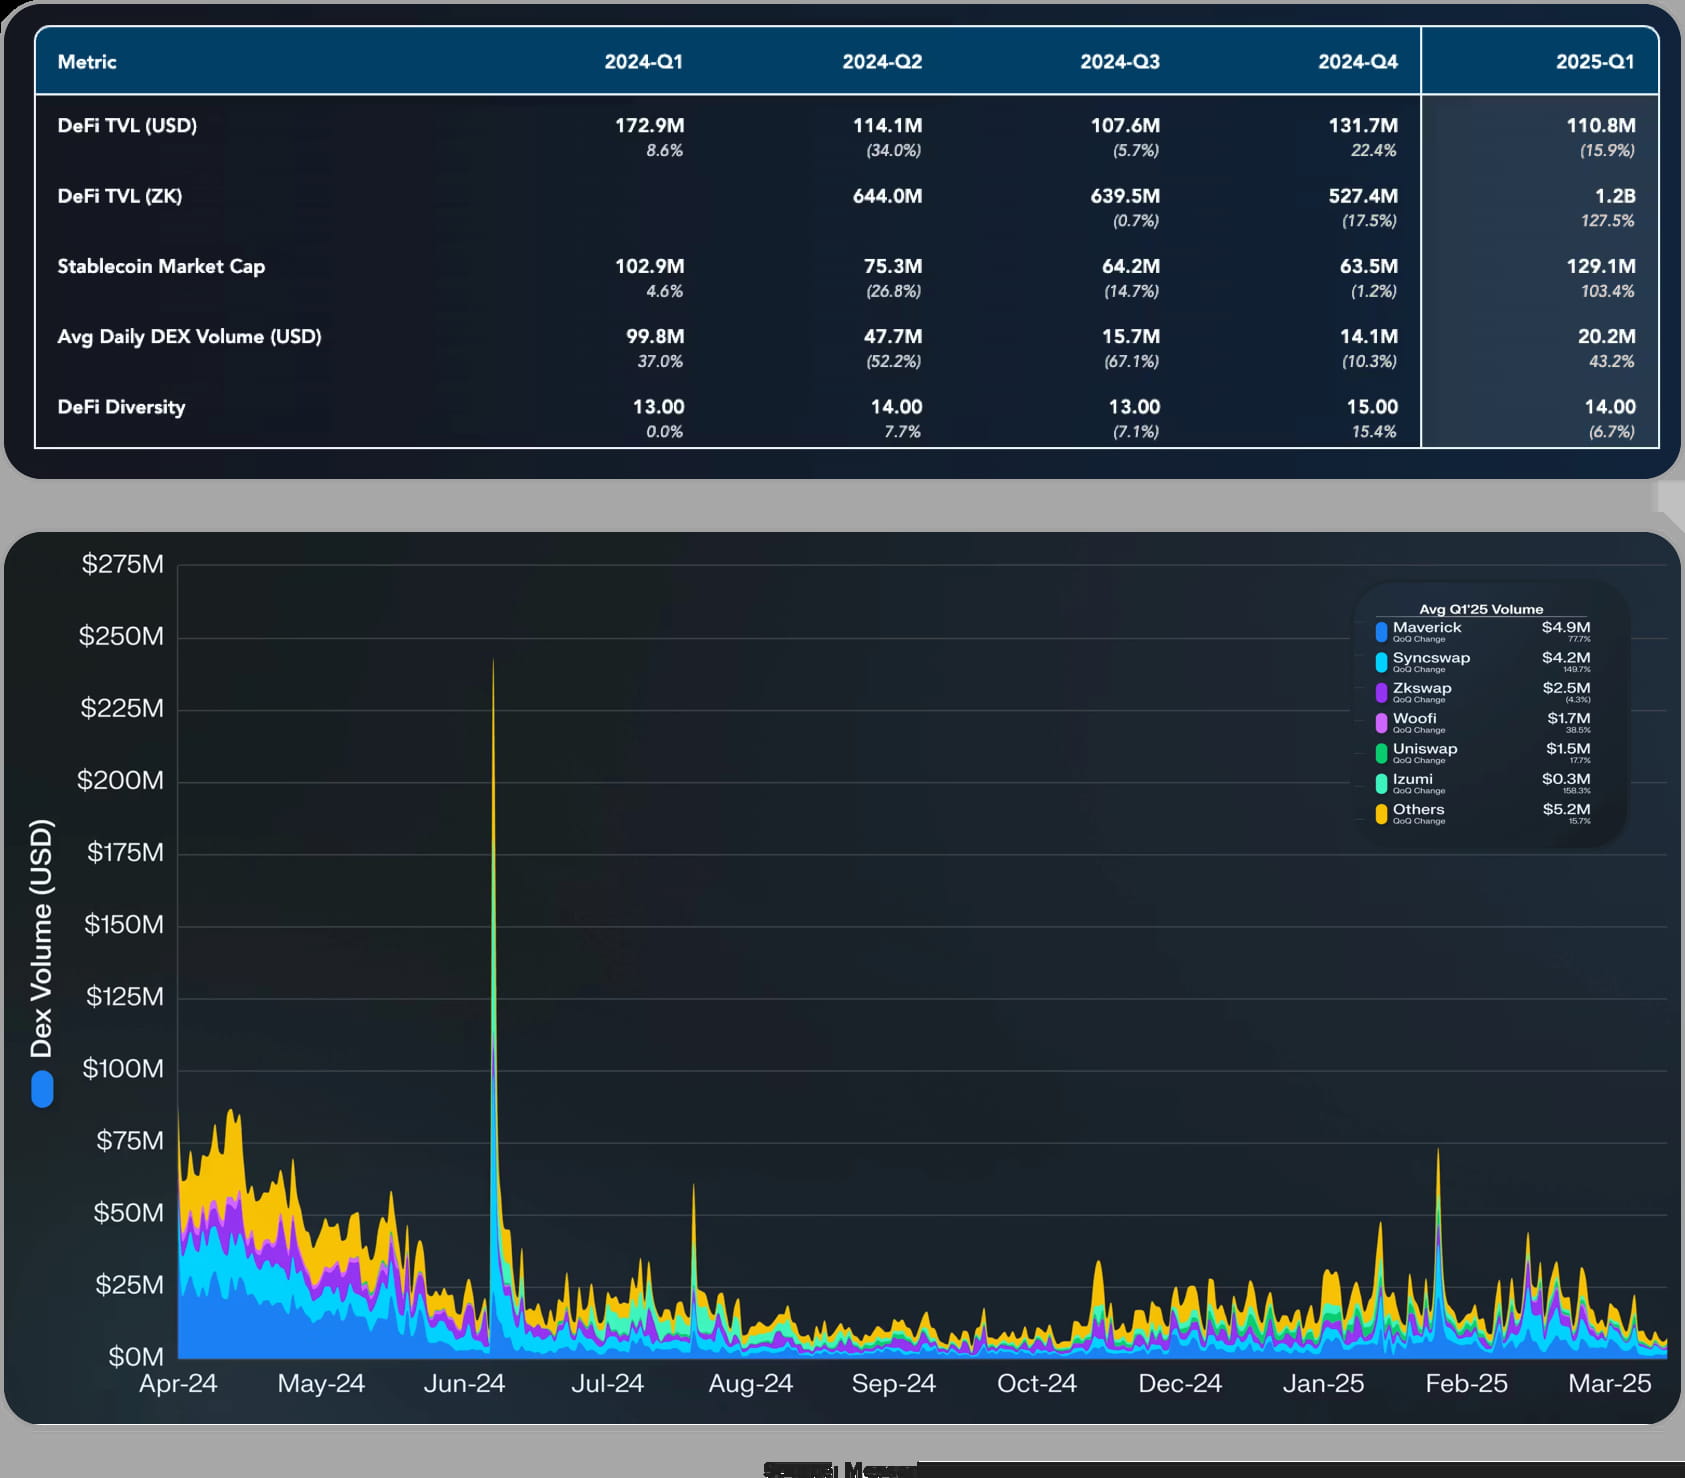The height and width of the screenshot is (1478, 1685).
Task: Click the 2024-Q3 column header
Action: [1119, 62]
